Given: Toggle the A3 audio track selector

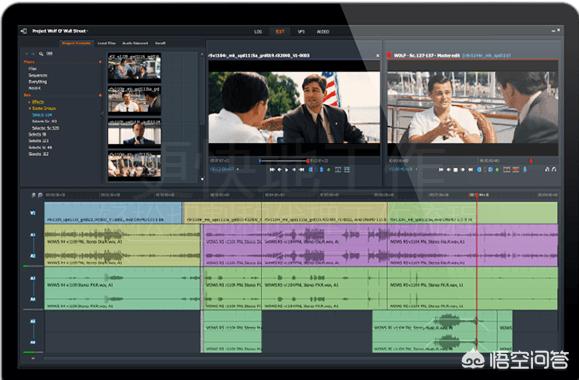Looking at the screenshot, I should 33,278.
